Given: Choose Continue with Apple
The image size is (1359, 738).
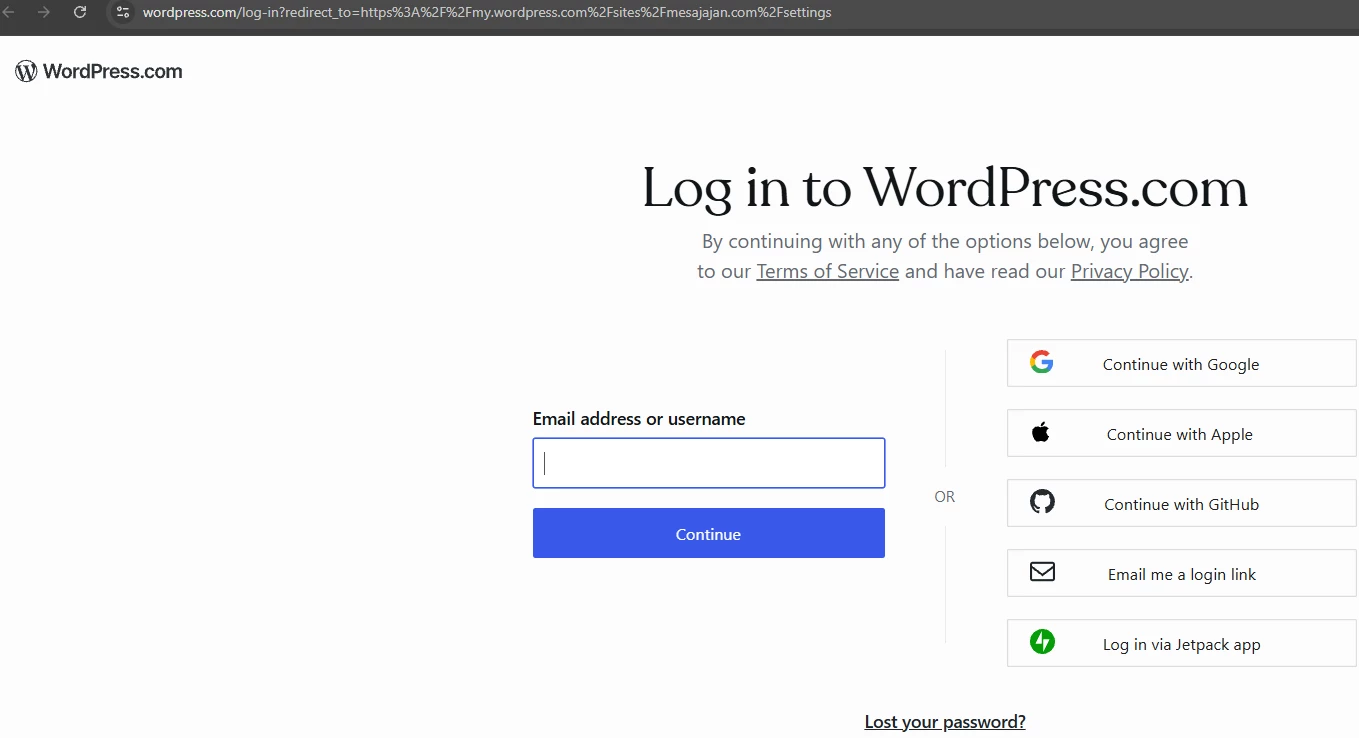Looking at the screenshot, I should pos(1181,433).
